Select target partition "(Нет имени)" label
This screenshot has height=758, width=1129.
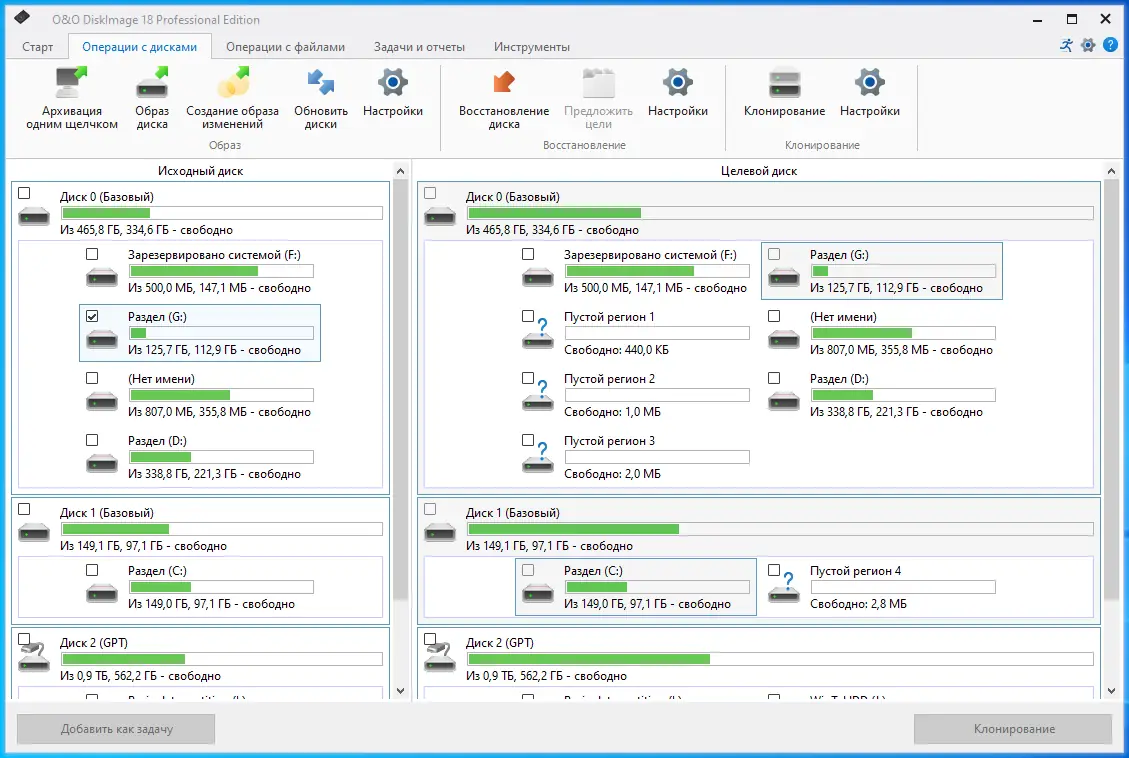843,317
